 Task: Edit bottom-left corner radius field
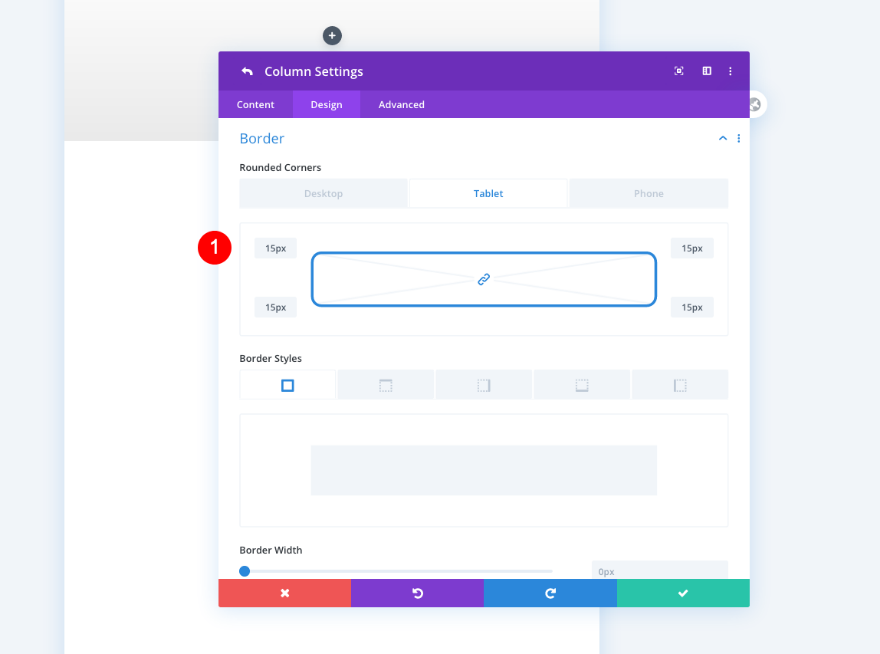(276, 307)
